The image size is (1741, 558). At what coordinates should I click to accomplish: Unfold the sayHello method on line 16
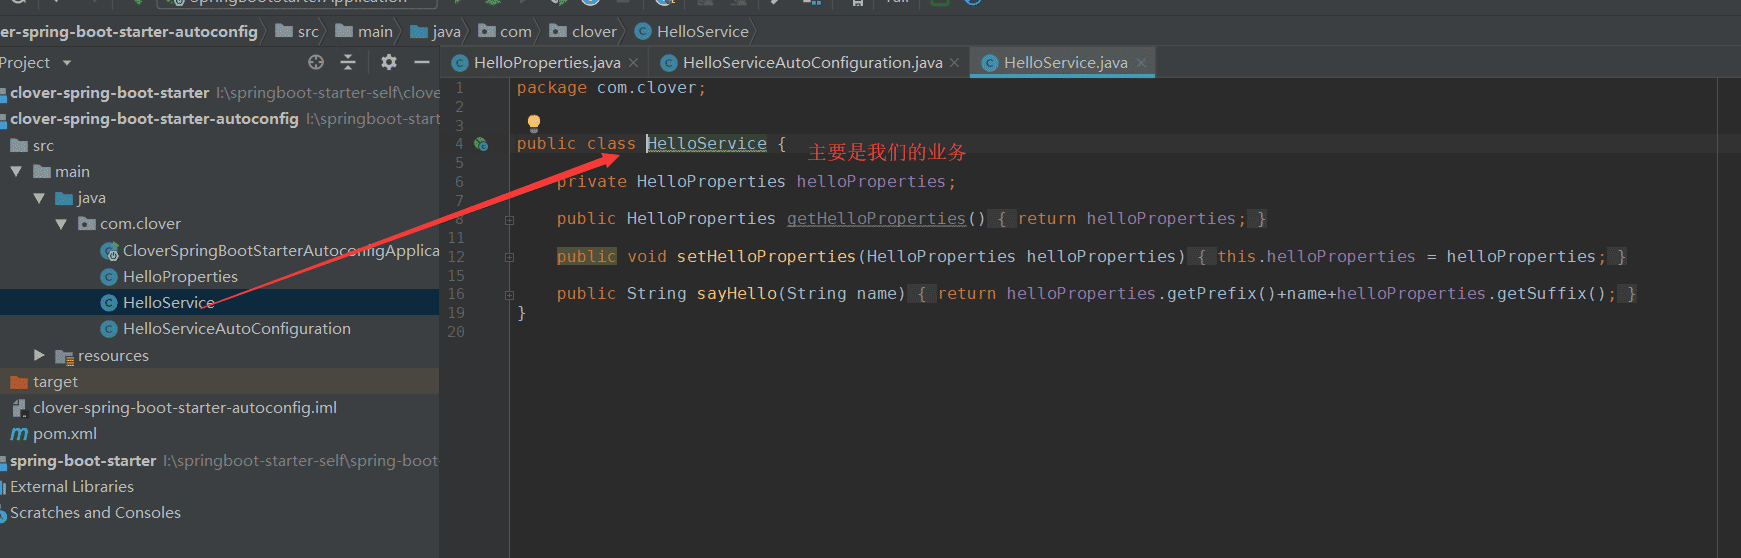509,294
